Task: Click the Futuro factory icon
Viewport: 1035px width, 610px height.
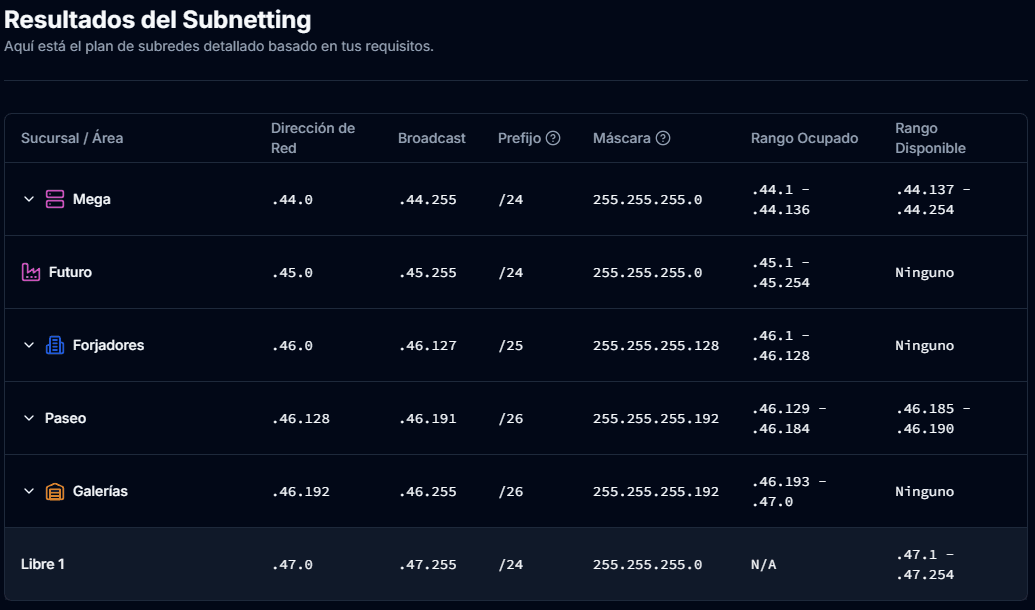Action: click(x=31, y=272)
